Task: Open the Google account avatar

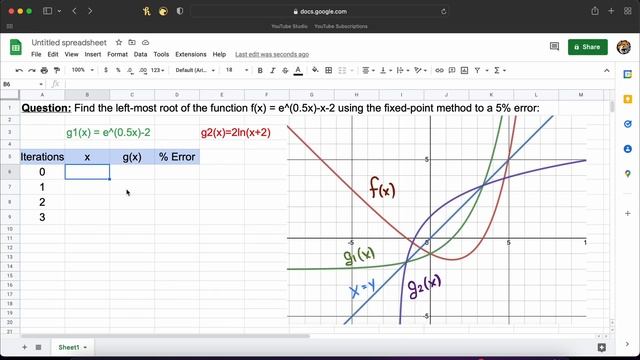Action: (x=623, y=47)
